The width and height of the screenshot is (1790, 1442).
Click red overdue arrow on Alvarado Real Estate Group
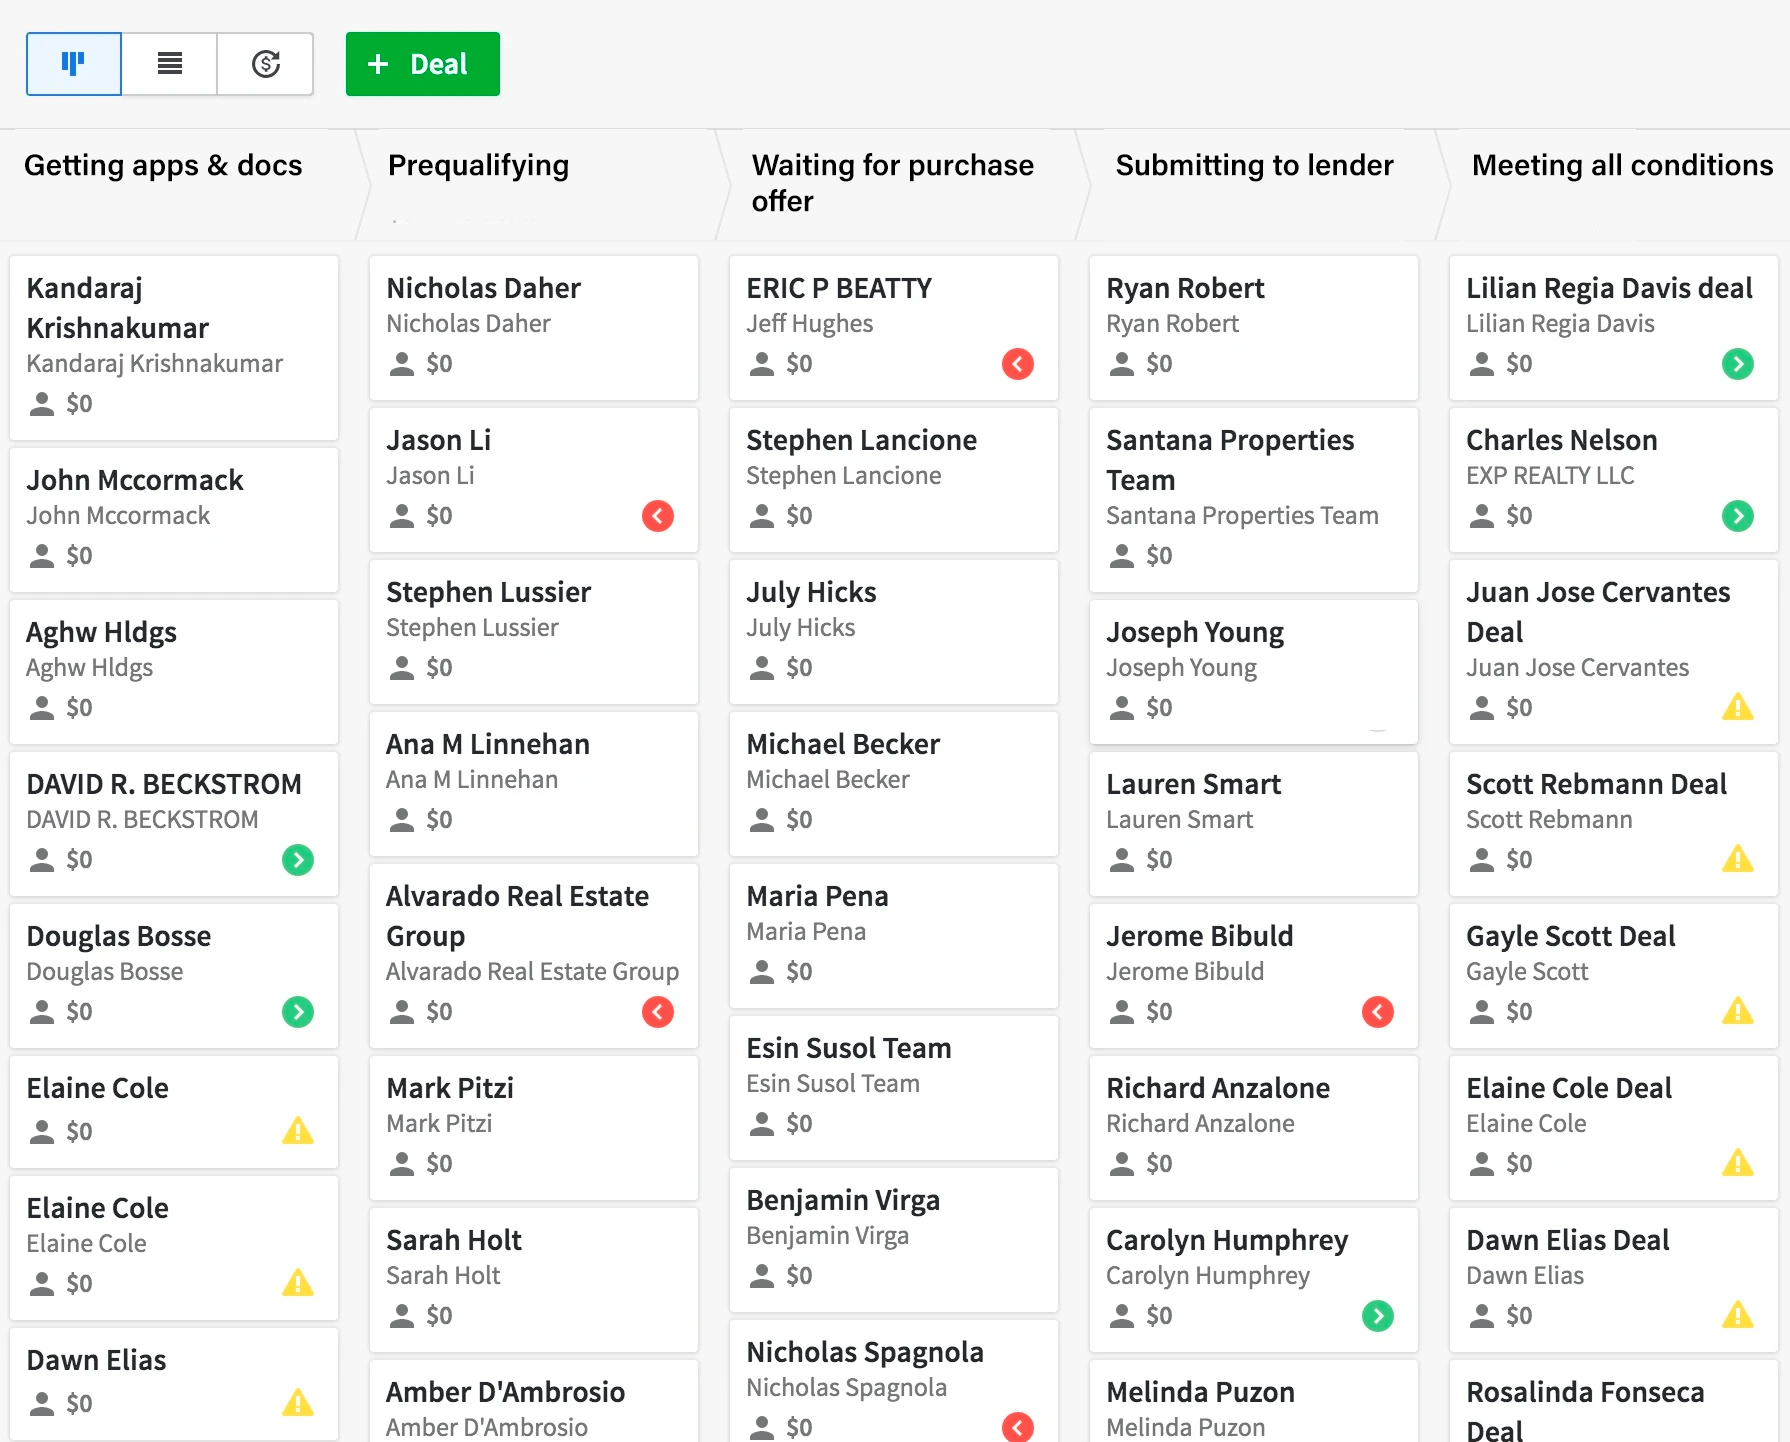(657, 1012)
